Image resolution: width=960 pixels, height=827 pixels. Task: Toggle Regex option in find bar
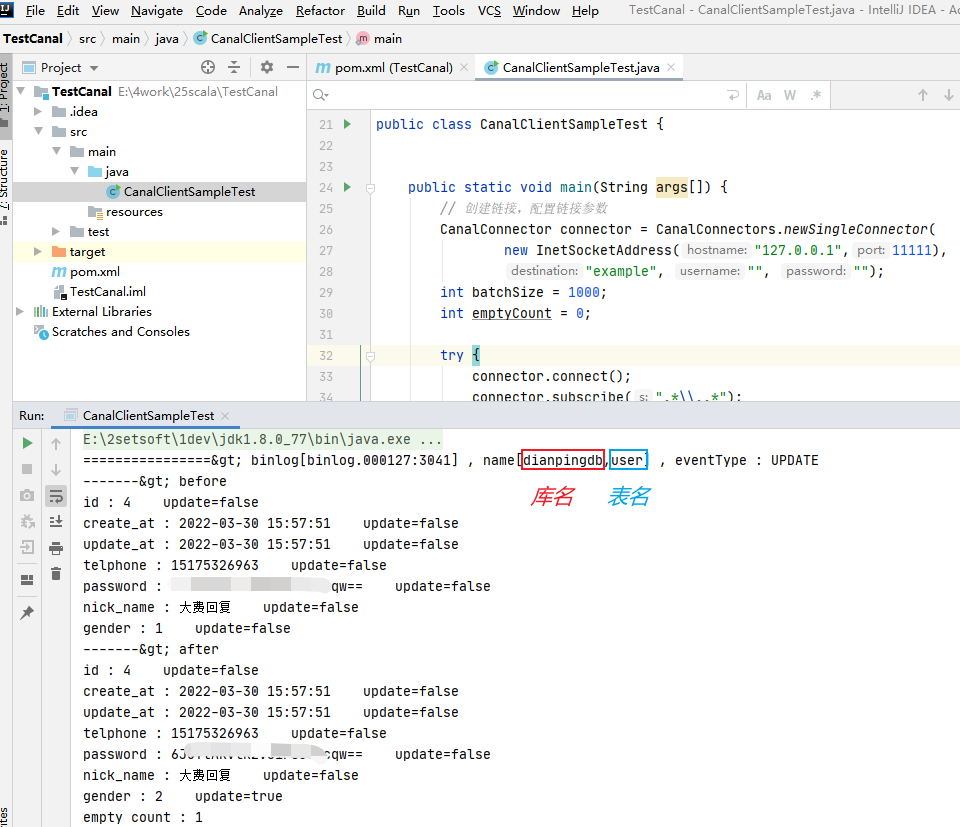point(816,95)
